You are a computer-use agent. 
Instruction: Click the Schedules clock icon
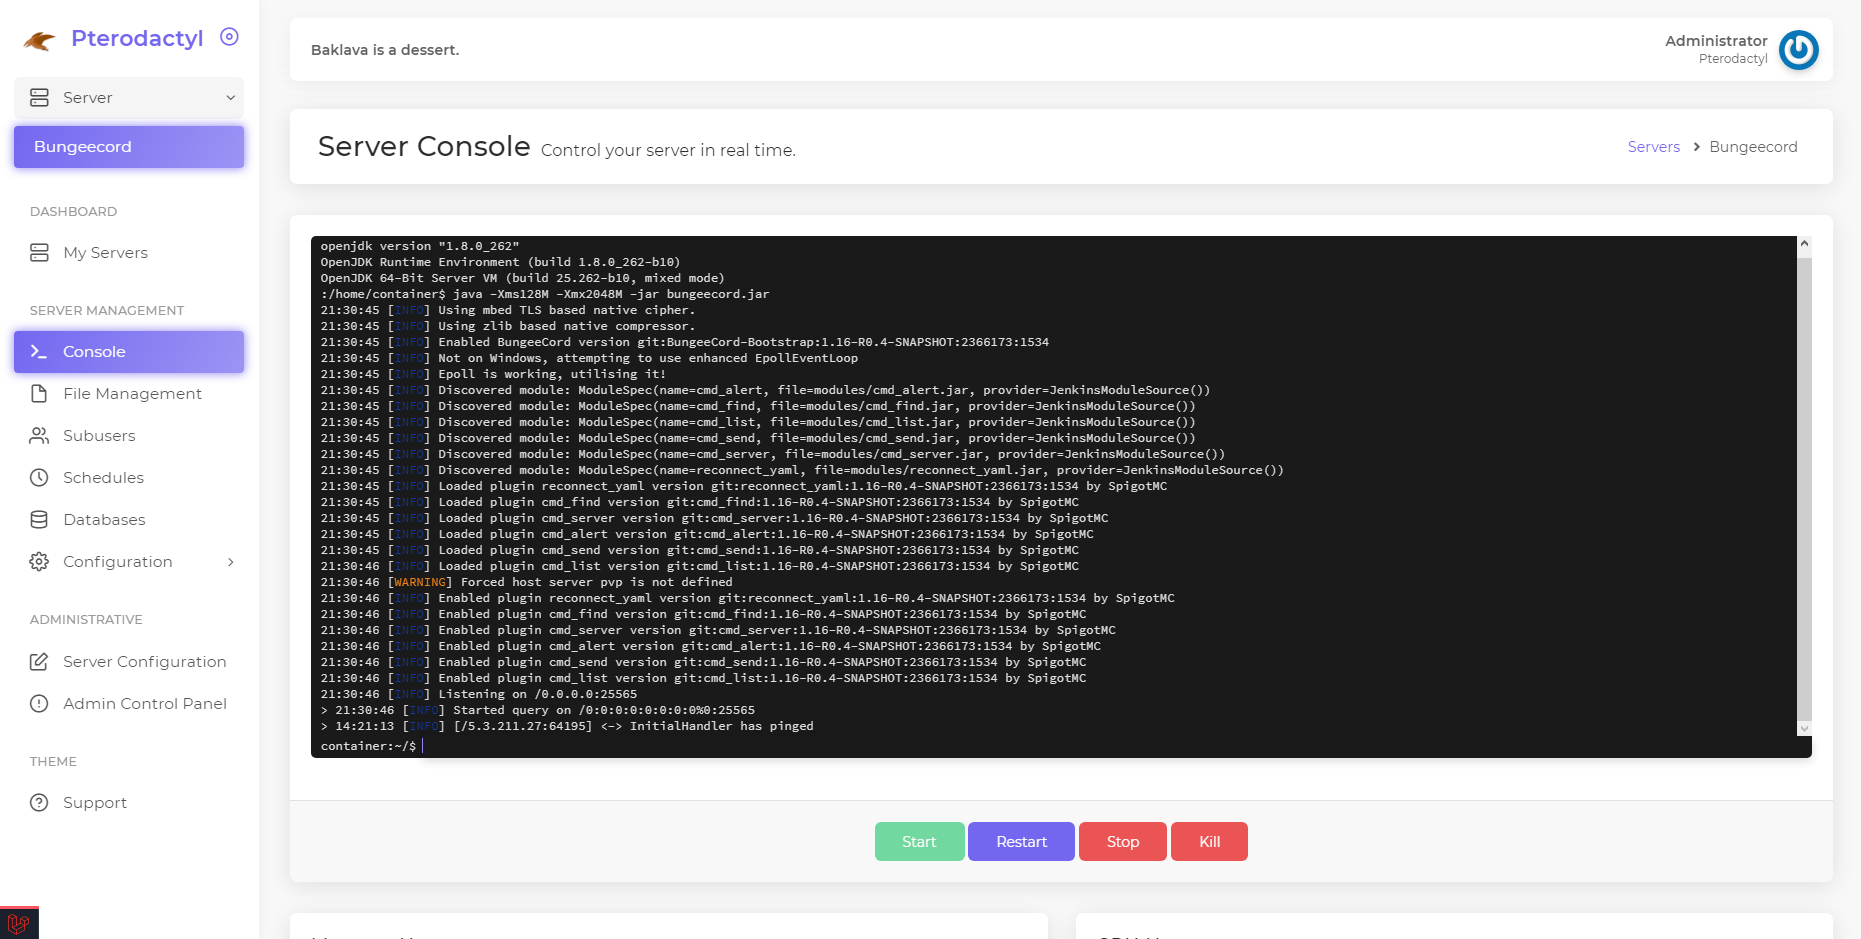[x=39, y=478]
